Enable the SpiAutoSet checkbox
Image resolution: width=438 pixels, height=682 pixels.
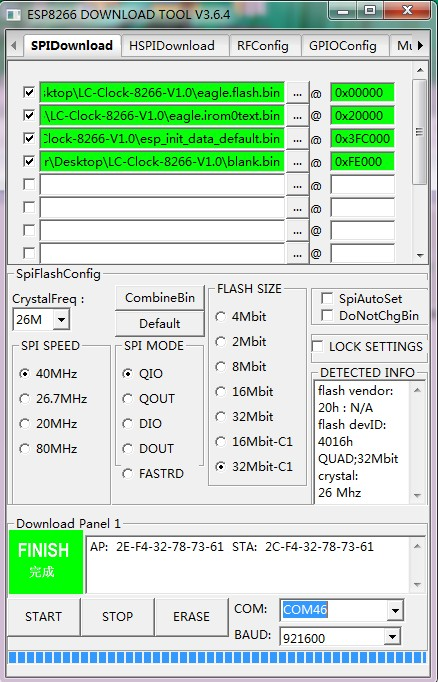pyautogui.click(x=327, y=298)
